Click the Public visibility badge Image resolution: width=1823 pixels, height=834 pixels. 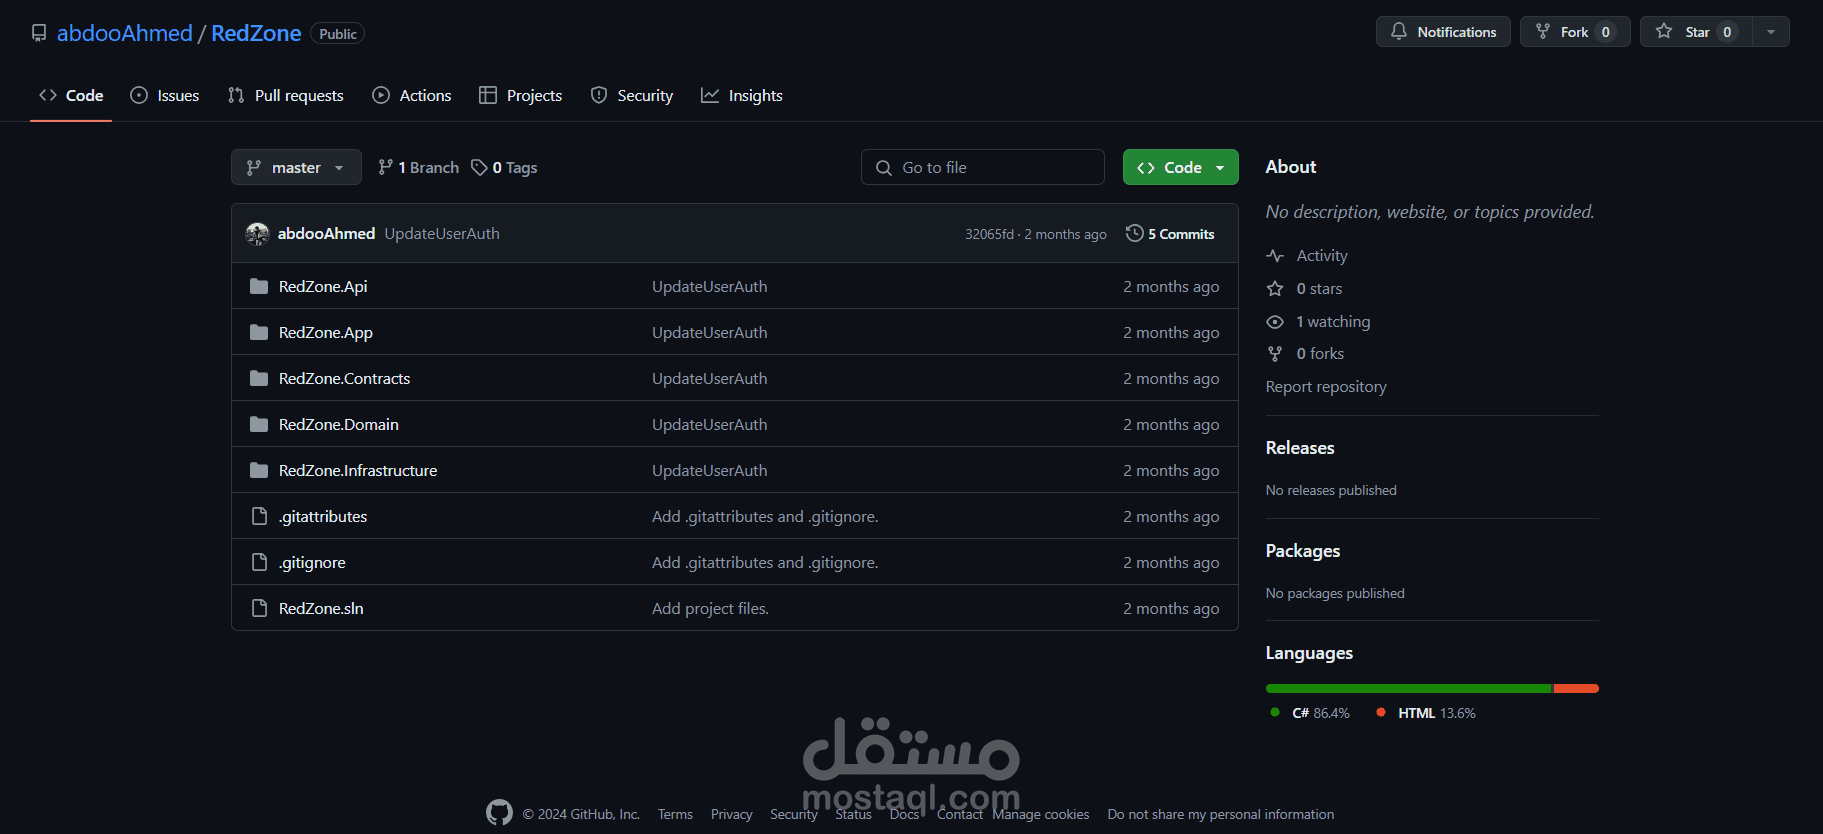tap(338, 34)
